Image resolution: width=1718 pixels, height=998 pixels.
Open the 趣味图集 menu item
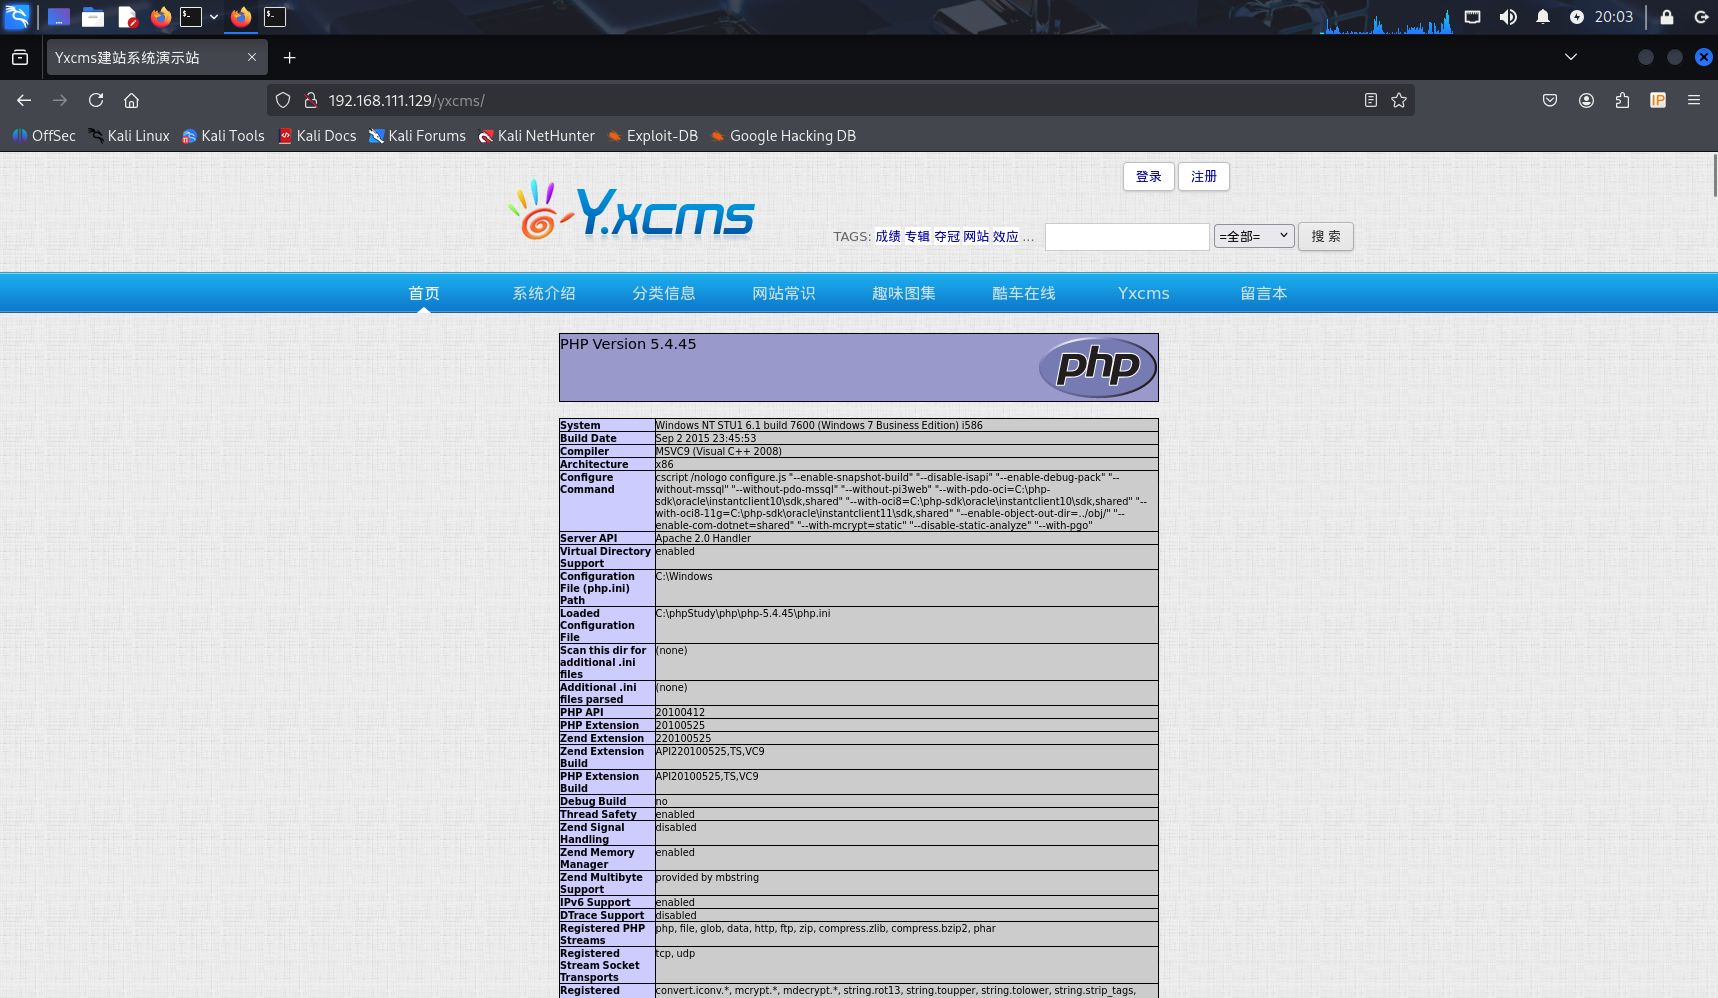click(x=904, y=293)
